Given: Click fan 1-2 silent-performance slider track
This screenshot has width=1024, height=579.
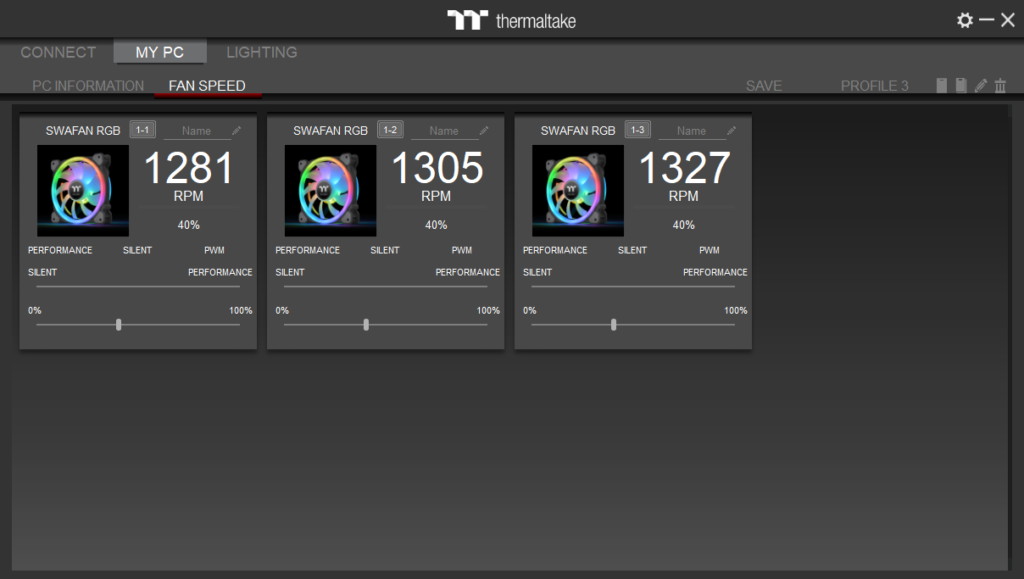Looking at the screenshot, I should click(385, 286).
